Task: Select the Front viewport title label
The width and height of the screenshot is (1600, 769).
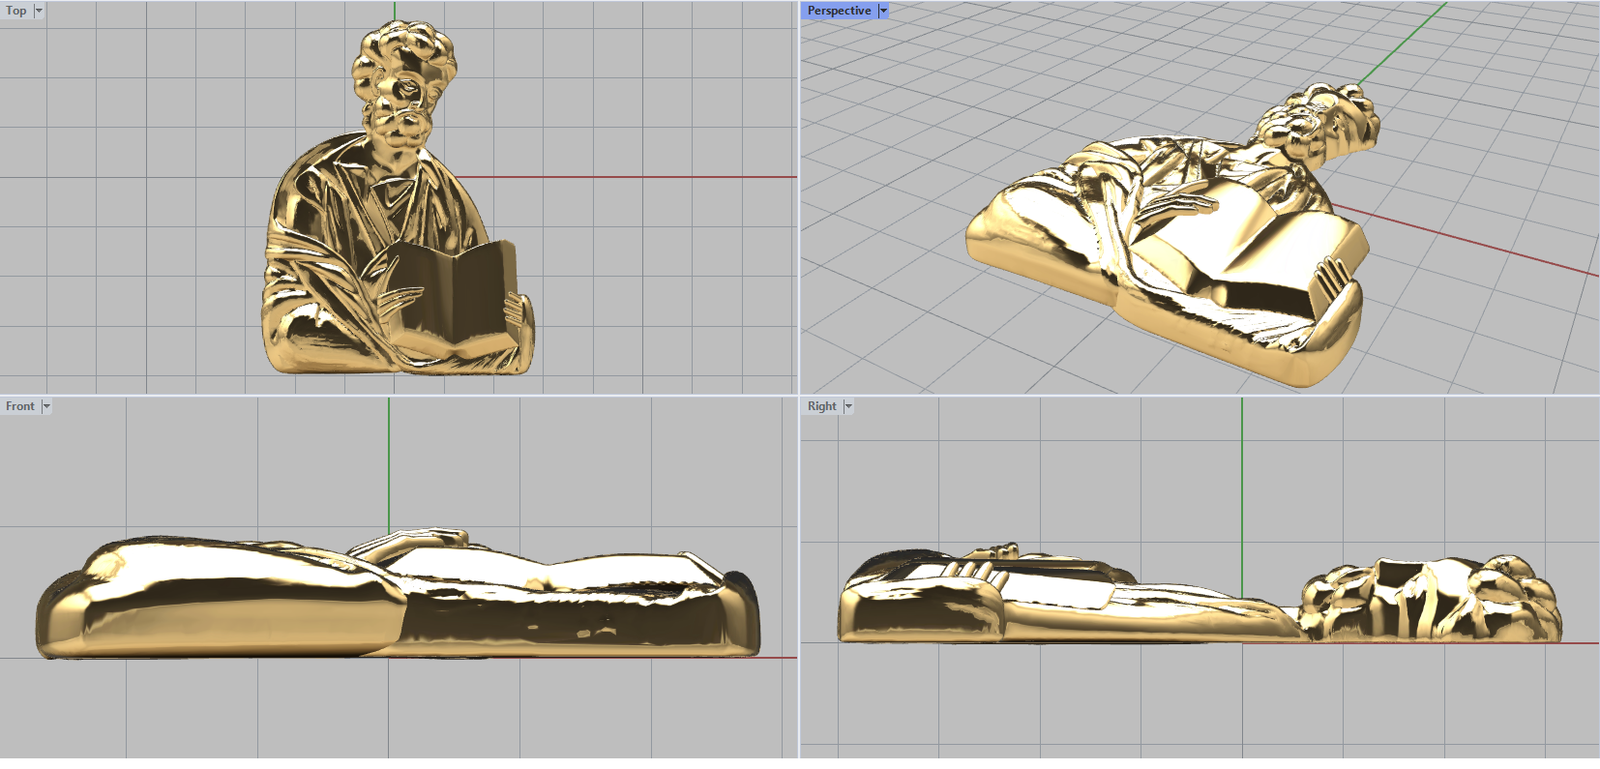Action: point(20,406)
